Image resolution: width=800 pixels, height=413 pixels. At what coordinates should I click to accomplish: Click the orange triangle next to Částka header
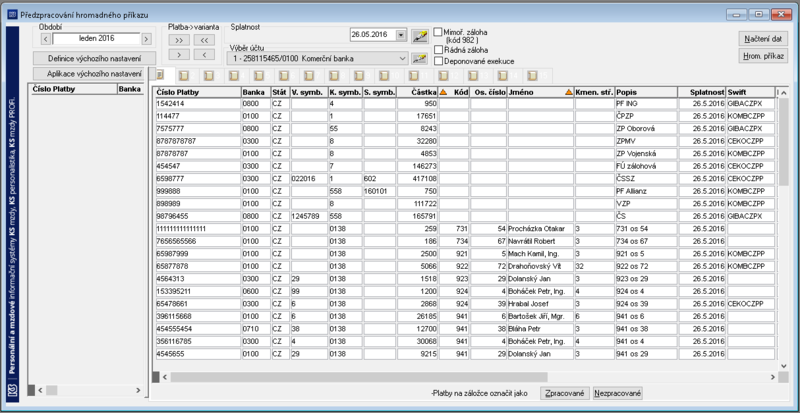point(443,92)
